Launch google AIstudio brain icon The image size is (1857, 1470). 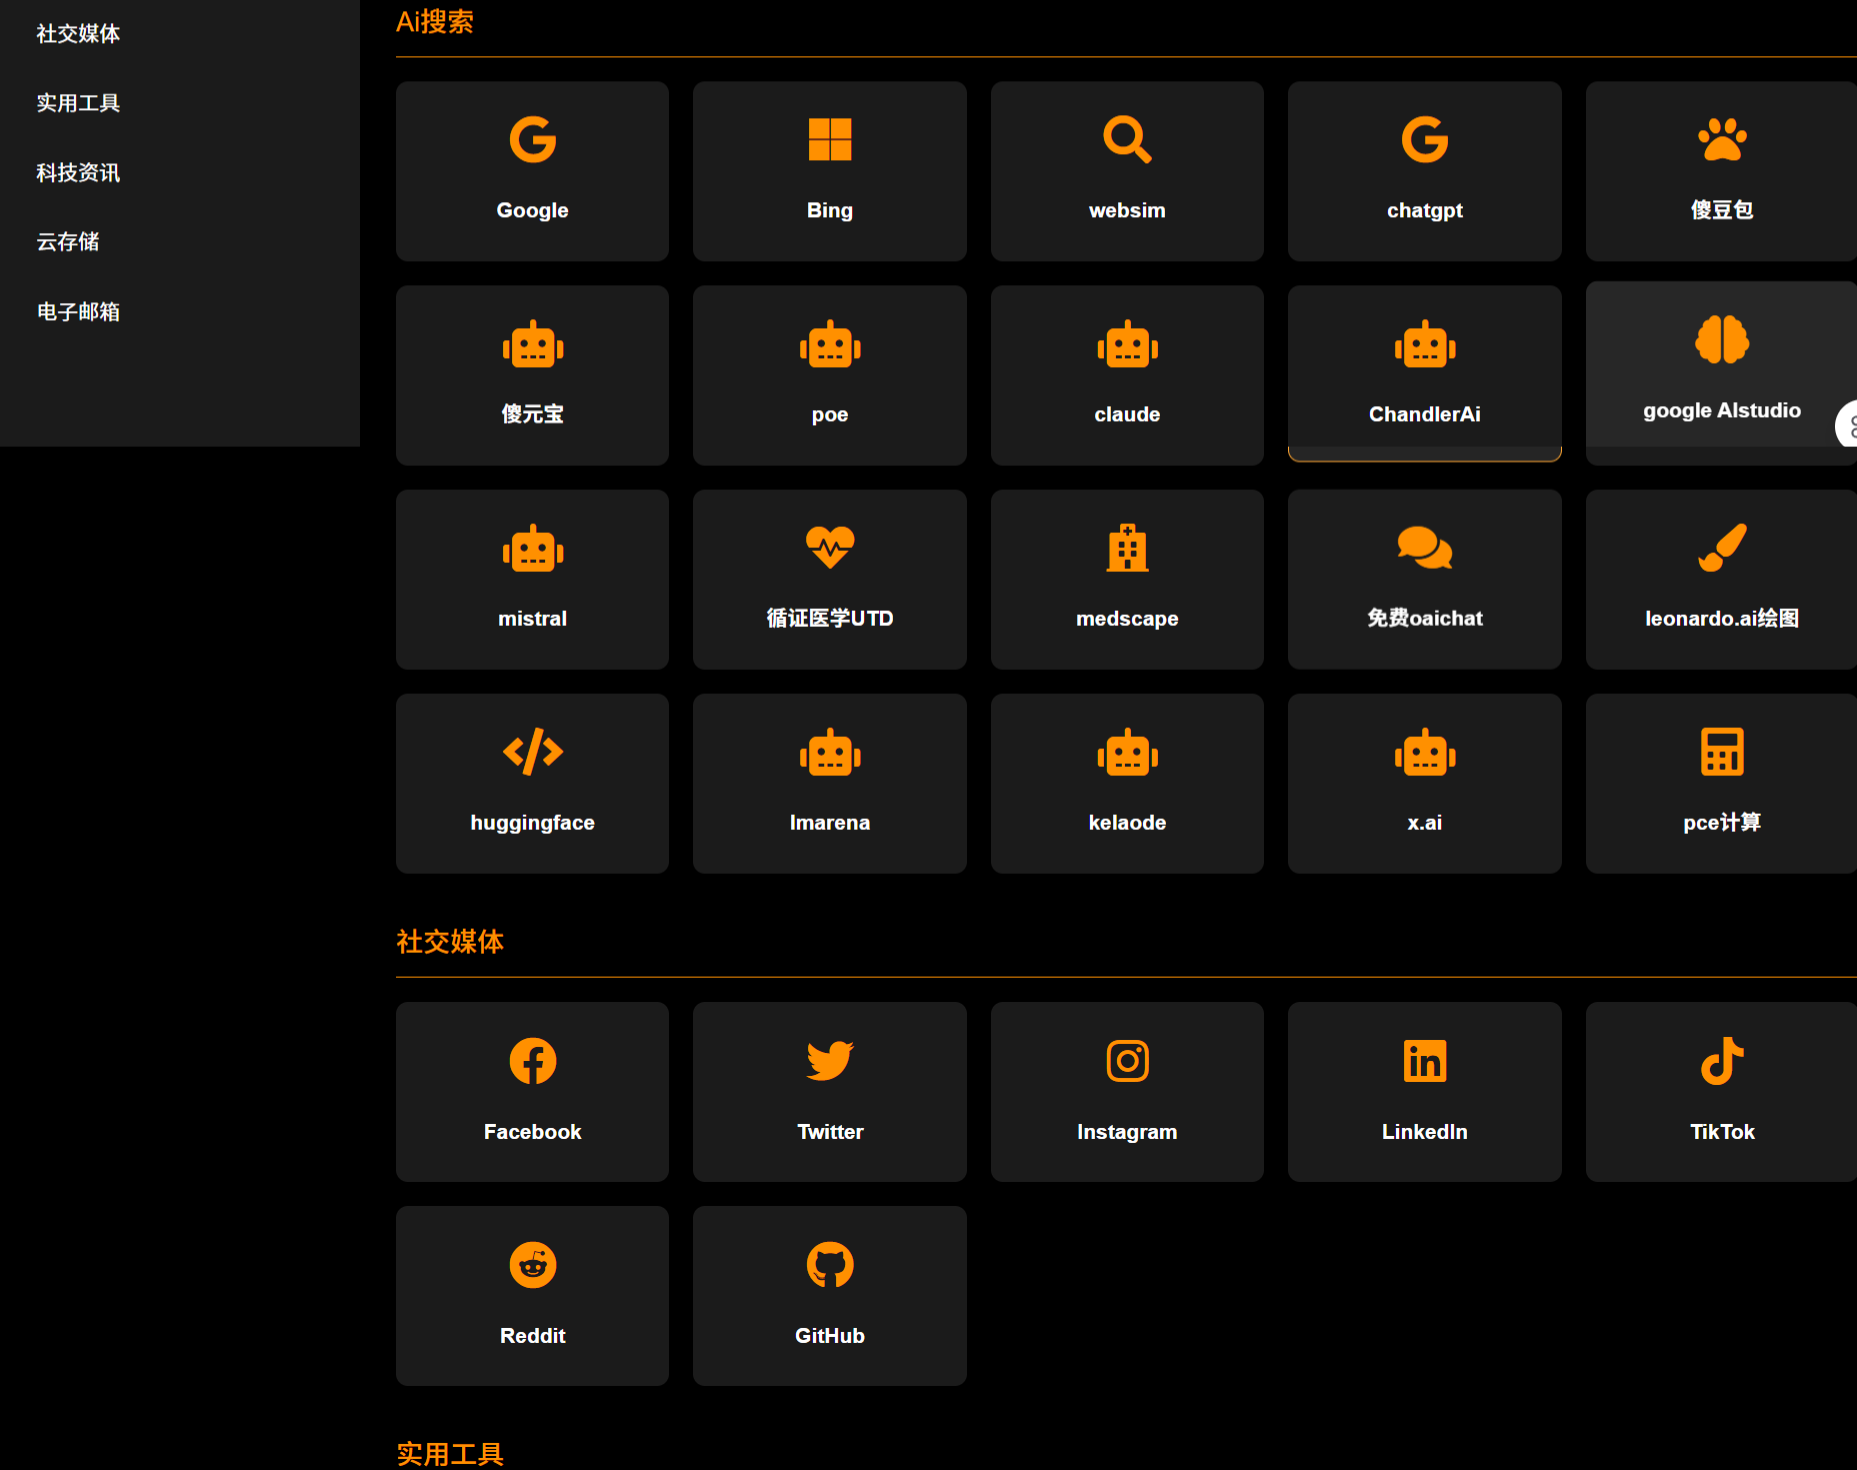point(1721,370)
